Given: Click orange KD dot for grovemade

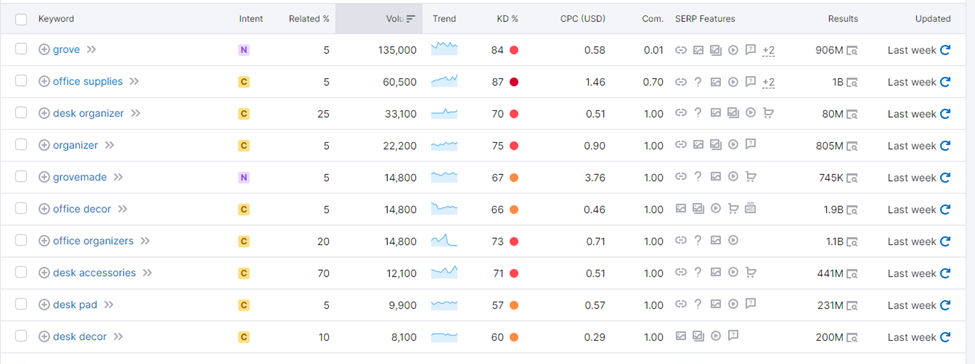Looking at the screenshot, I should point(514,177).
